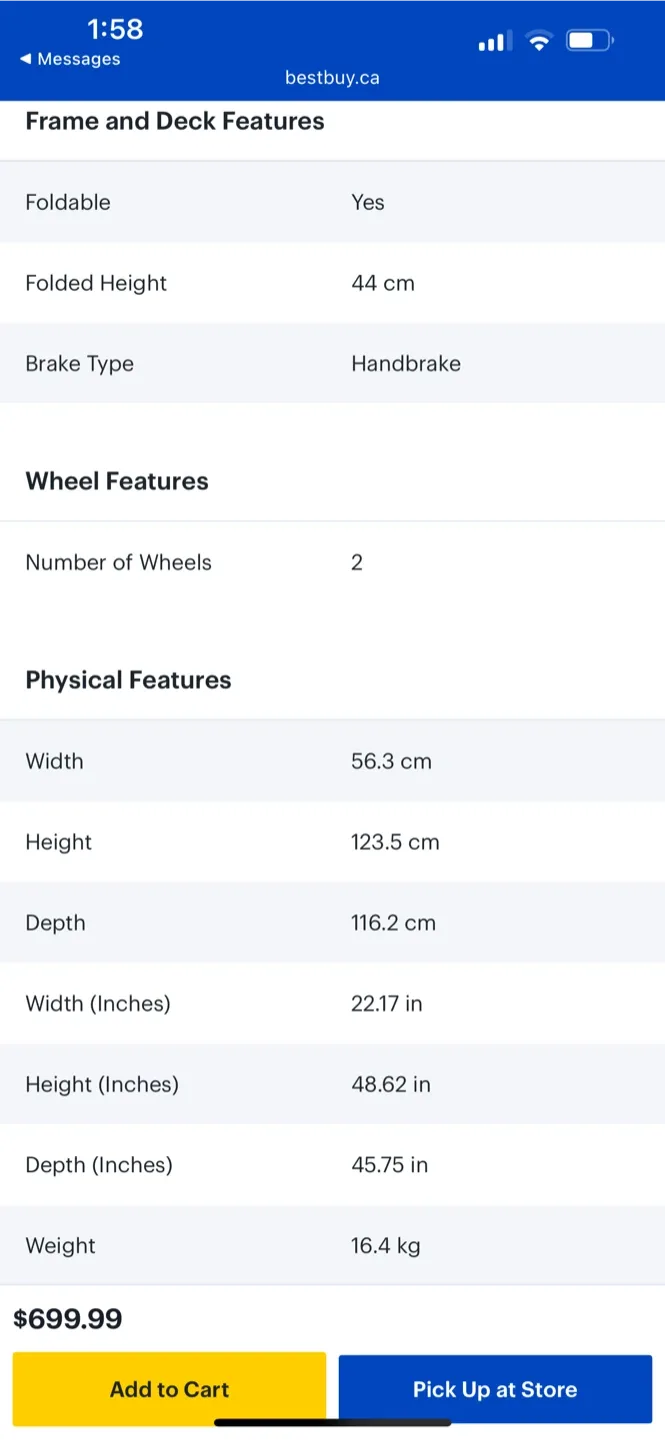Viewport: 665px width, 1440px height.
Task: Tap the Add to Cart button
Action: click(169, 1389)
